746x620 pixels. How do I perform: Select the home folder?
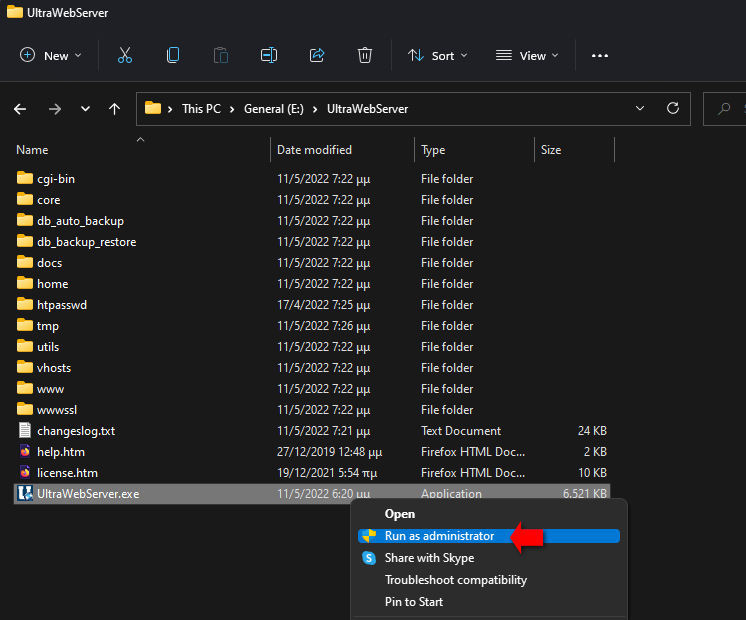point(52,284)
